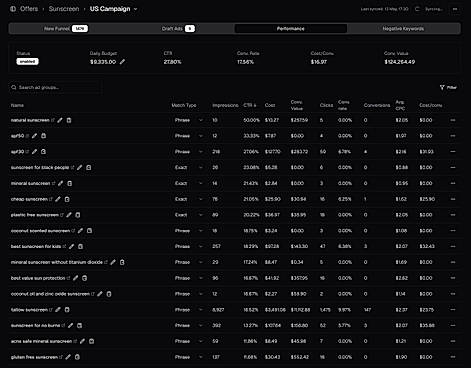The height and width of the screenshot is (368, 471).
Task: Select the $16.97 Cost/Conv summary value
Action: 319,62
